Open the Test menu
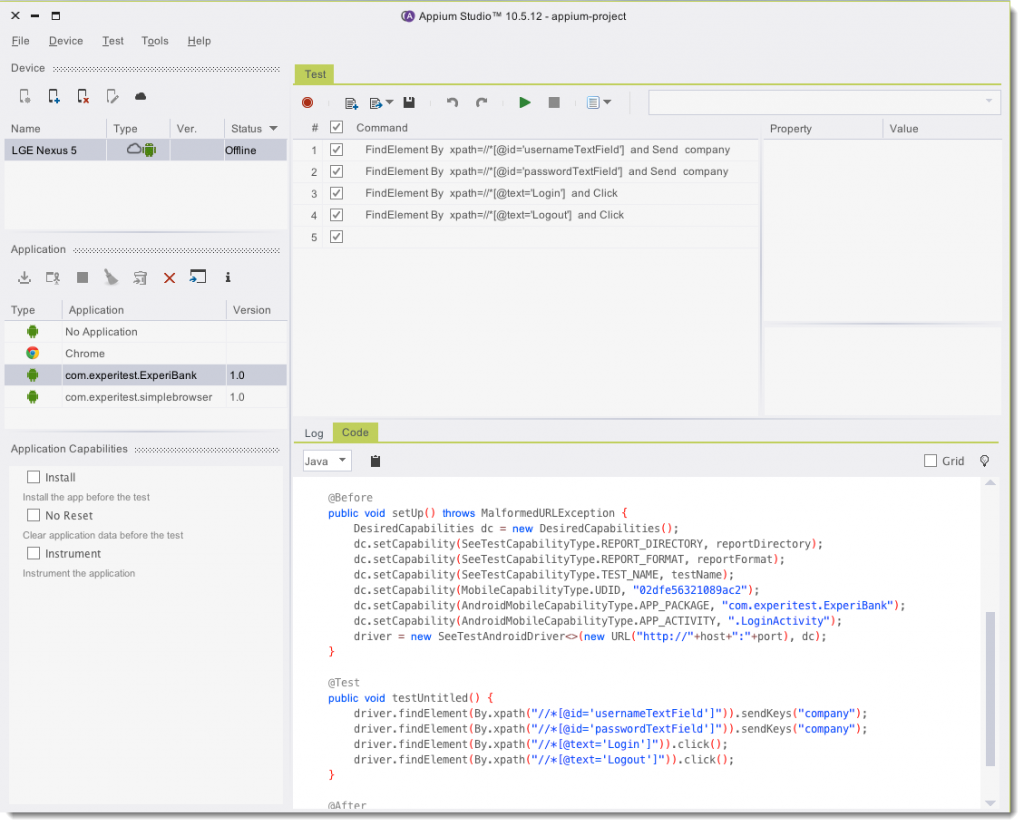The width and height of the screenshot is (1024, 826). [x=112, y=41]
